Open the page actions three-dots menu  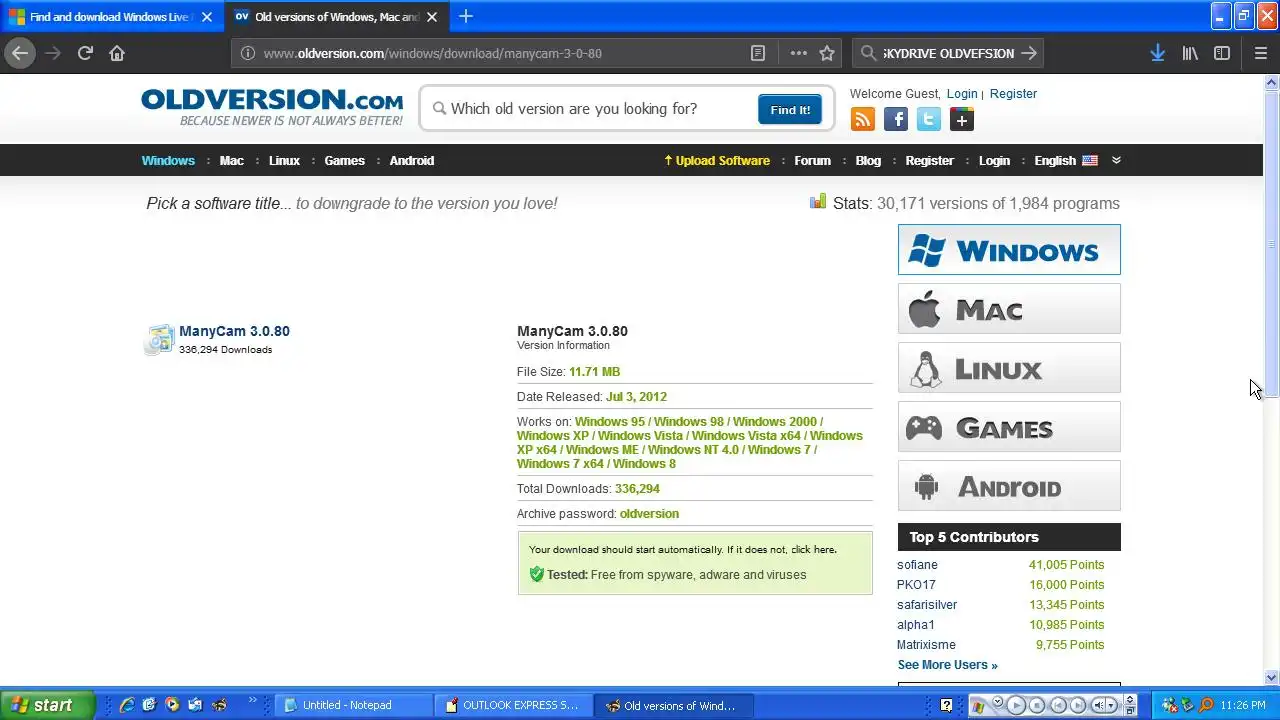click(798, 53)
